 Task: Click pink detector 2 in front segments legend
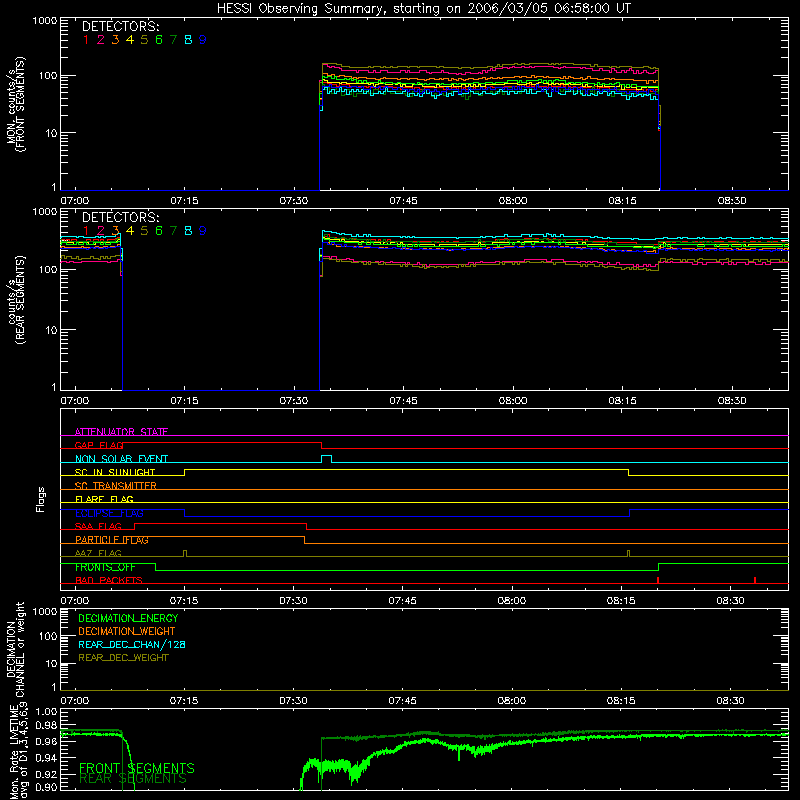click(101, 40)
